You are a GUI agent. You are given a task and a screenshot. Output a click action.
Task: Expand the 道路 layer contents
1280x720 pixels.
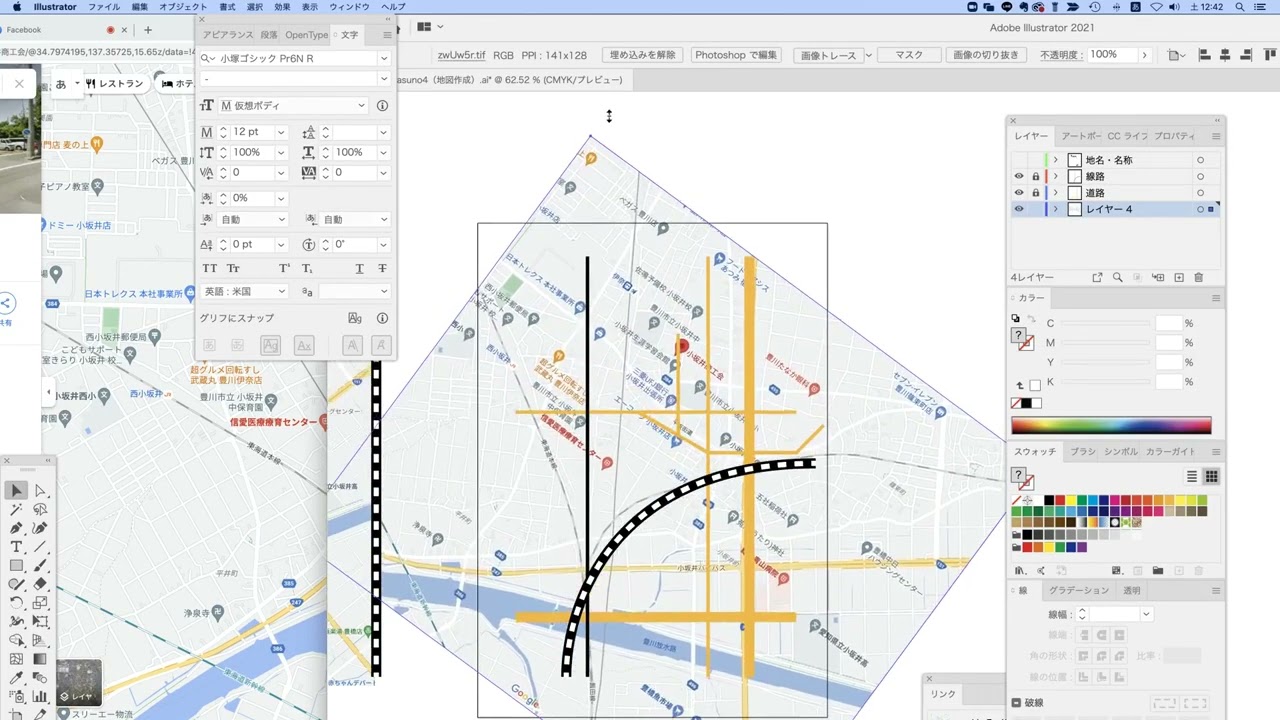click(1055, 193)
